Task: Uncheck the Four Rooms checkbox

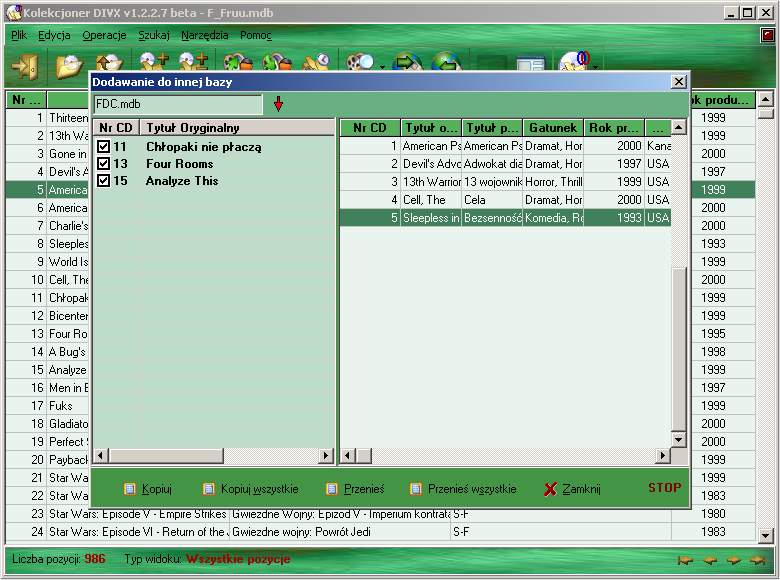Action: [104, 164]
